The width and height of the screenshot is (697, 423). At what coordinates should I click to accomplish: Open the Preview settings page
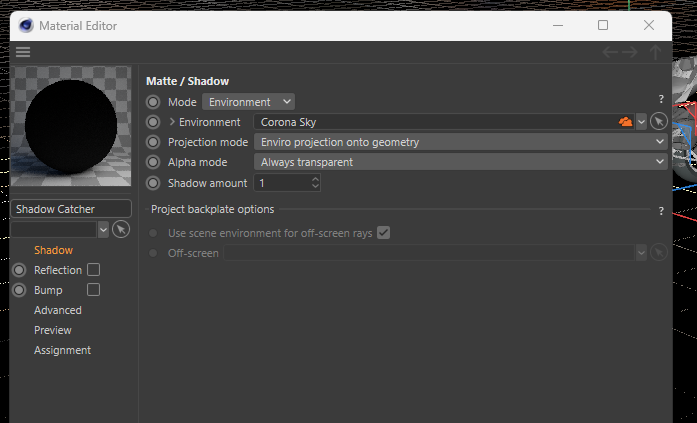(x=52, y=330)
